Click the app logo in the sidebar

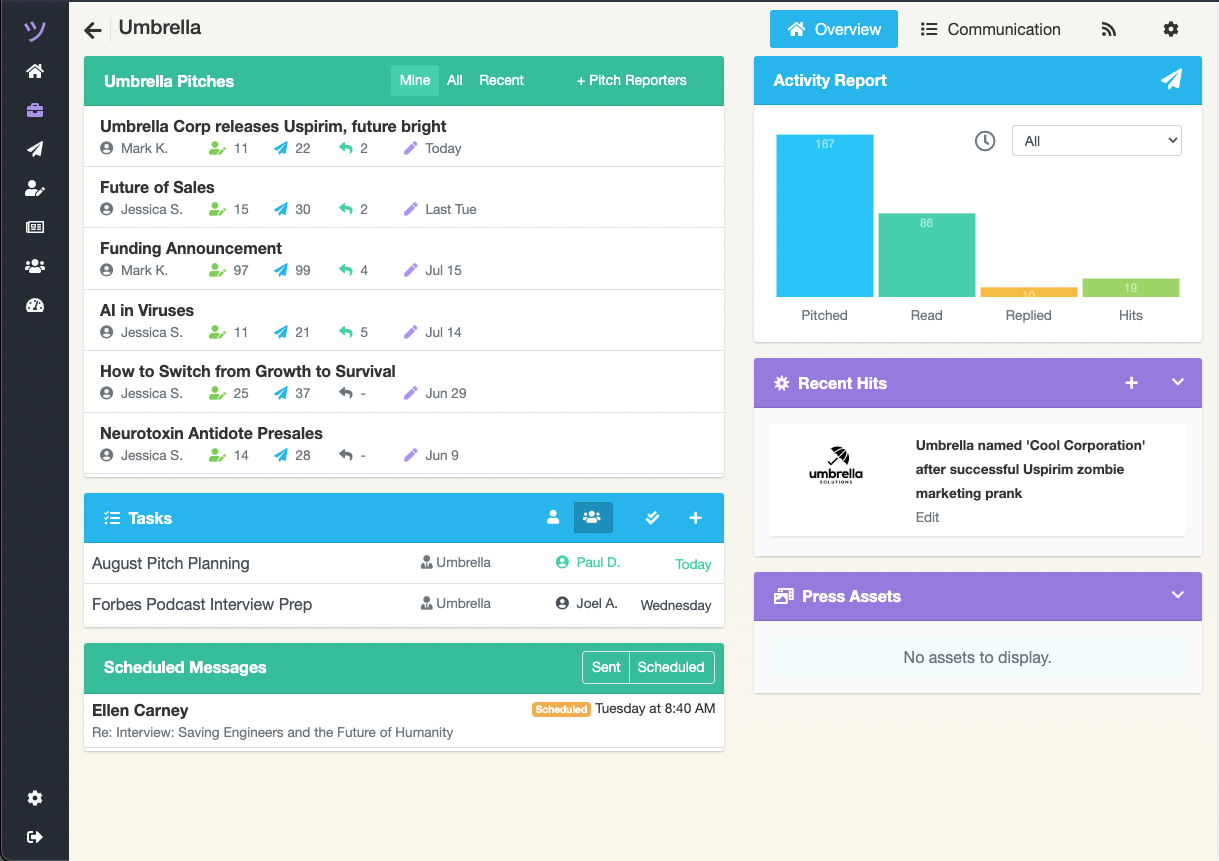click(x=35, y=32)
